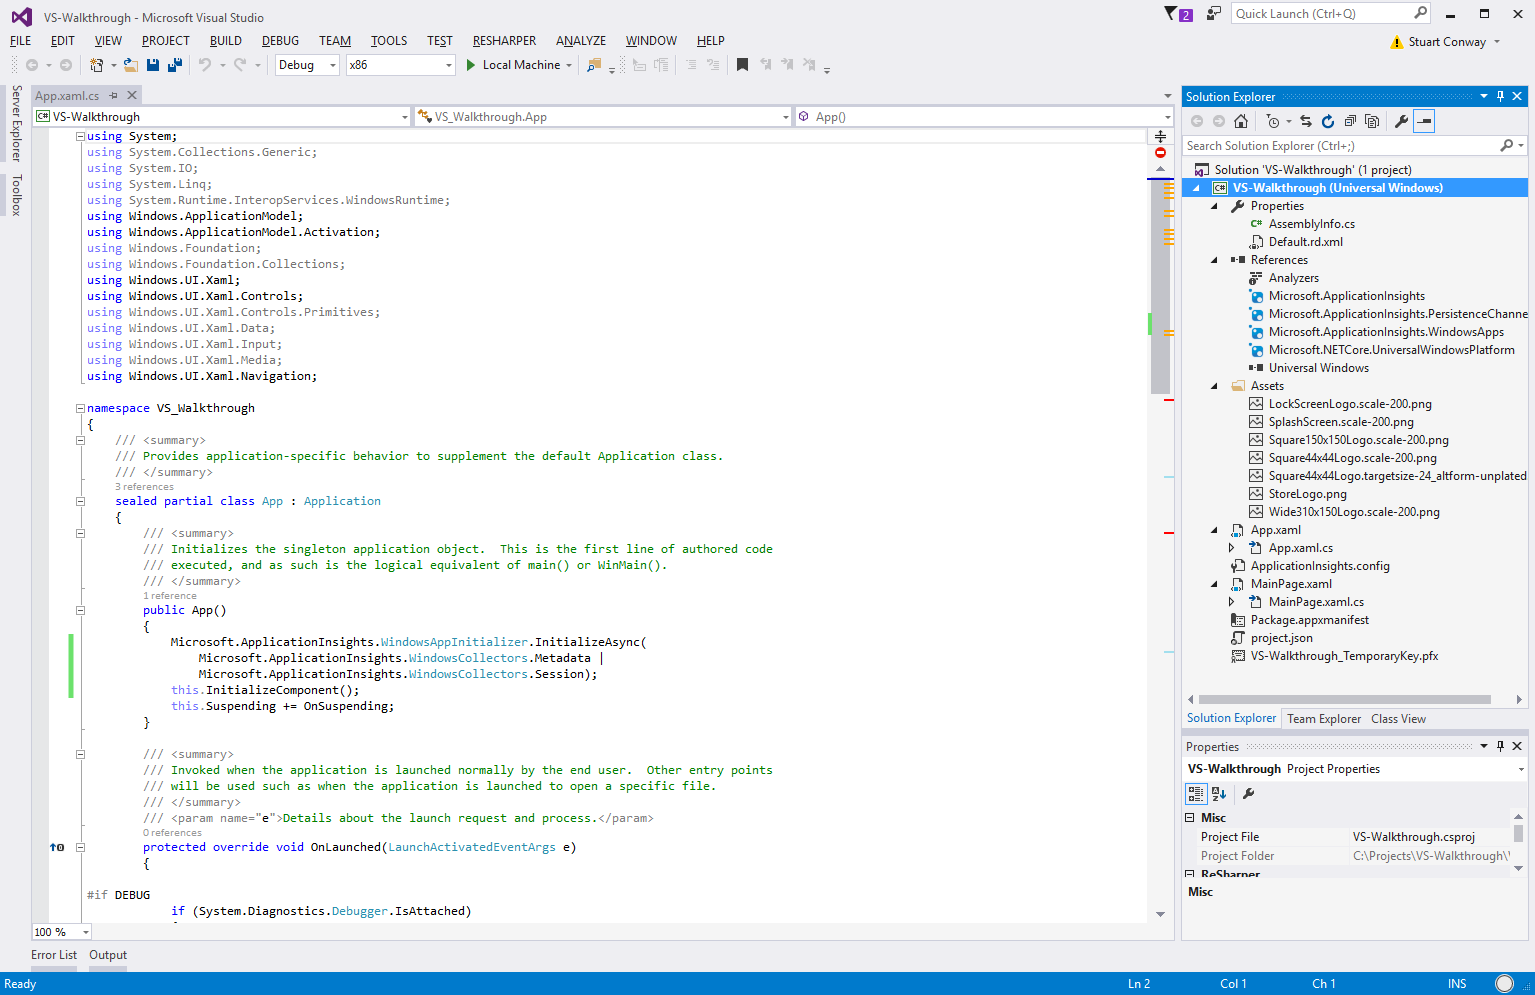Open the RESHARPER menu
The image size is (1535, 995).
504,41
